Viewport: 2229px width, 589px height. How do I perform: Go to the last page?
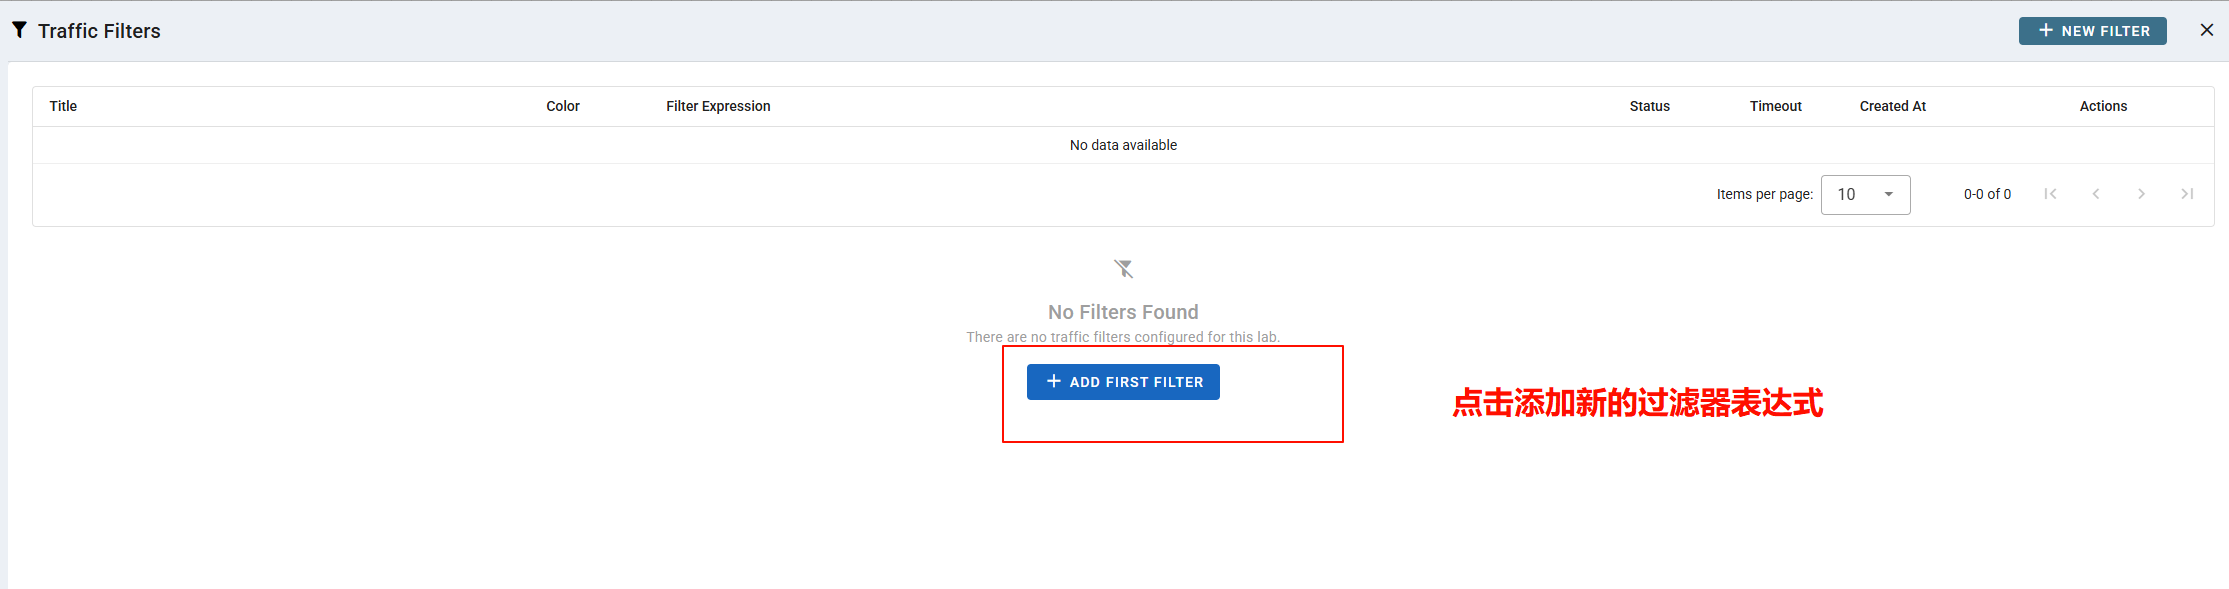[2187, 194]
